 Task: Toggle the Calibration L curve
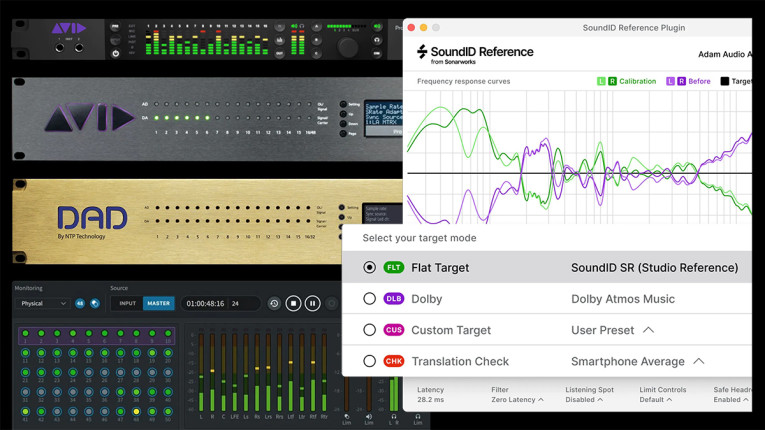(x=601, y=81)
